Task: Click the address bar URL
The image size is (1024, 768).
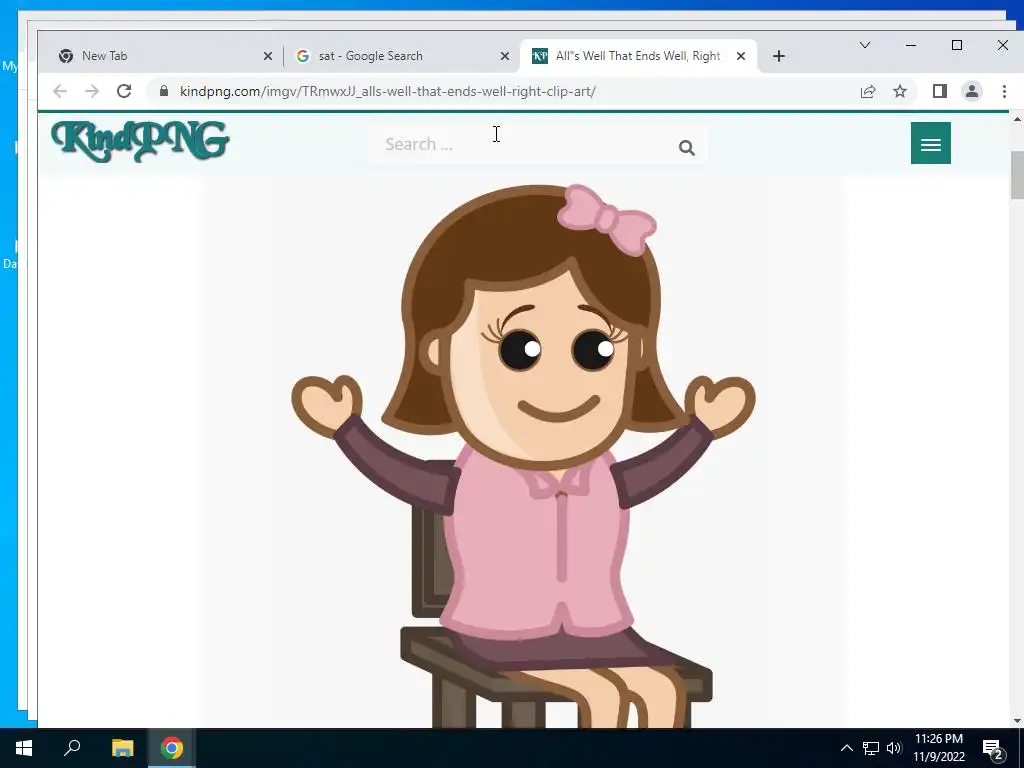Action: pos(388,91)
